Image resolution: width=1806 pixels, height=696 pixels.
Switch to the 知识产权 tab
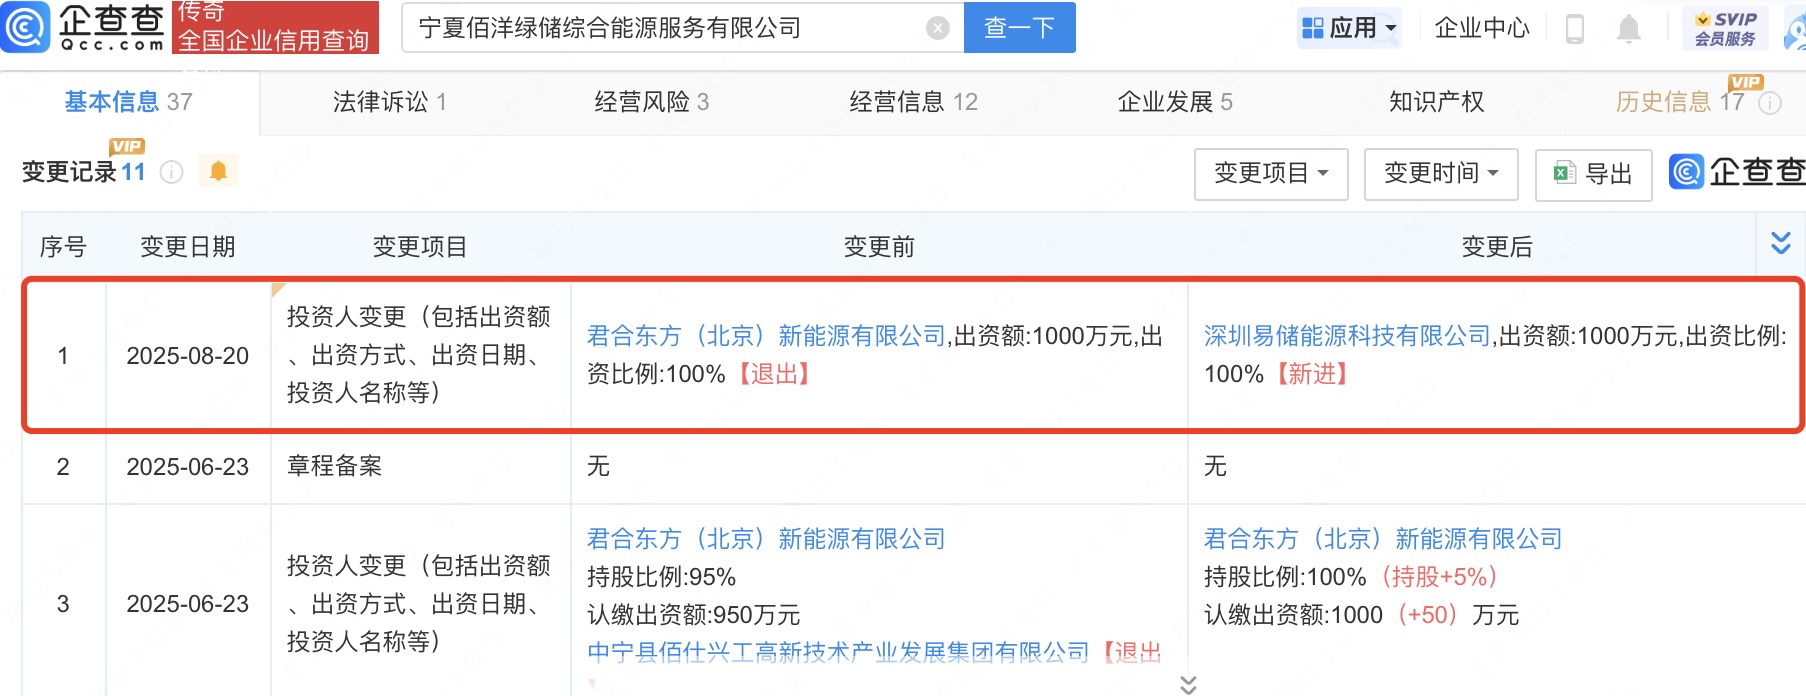point(1437,102)
